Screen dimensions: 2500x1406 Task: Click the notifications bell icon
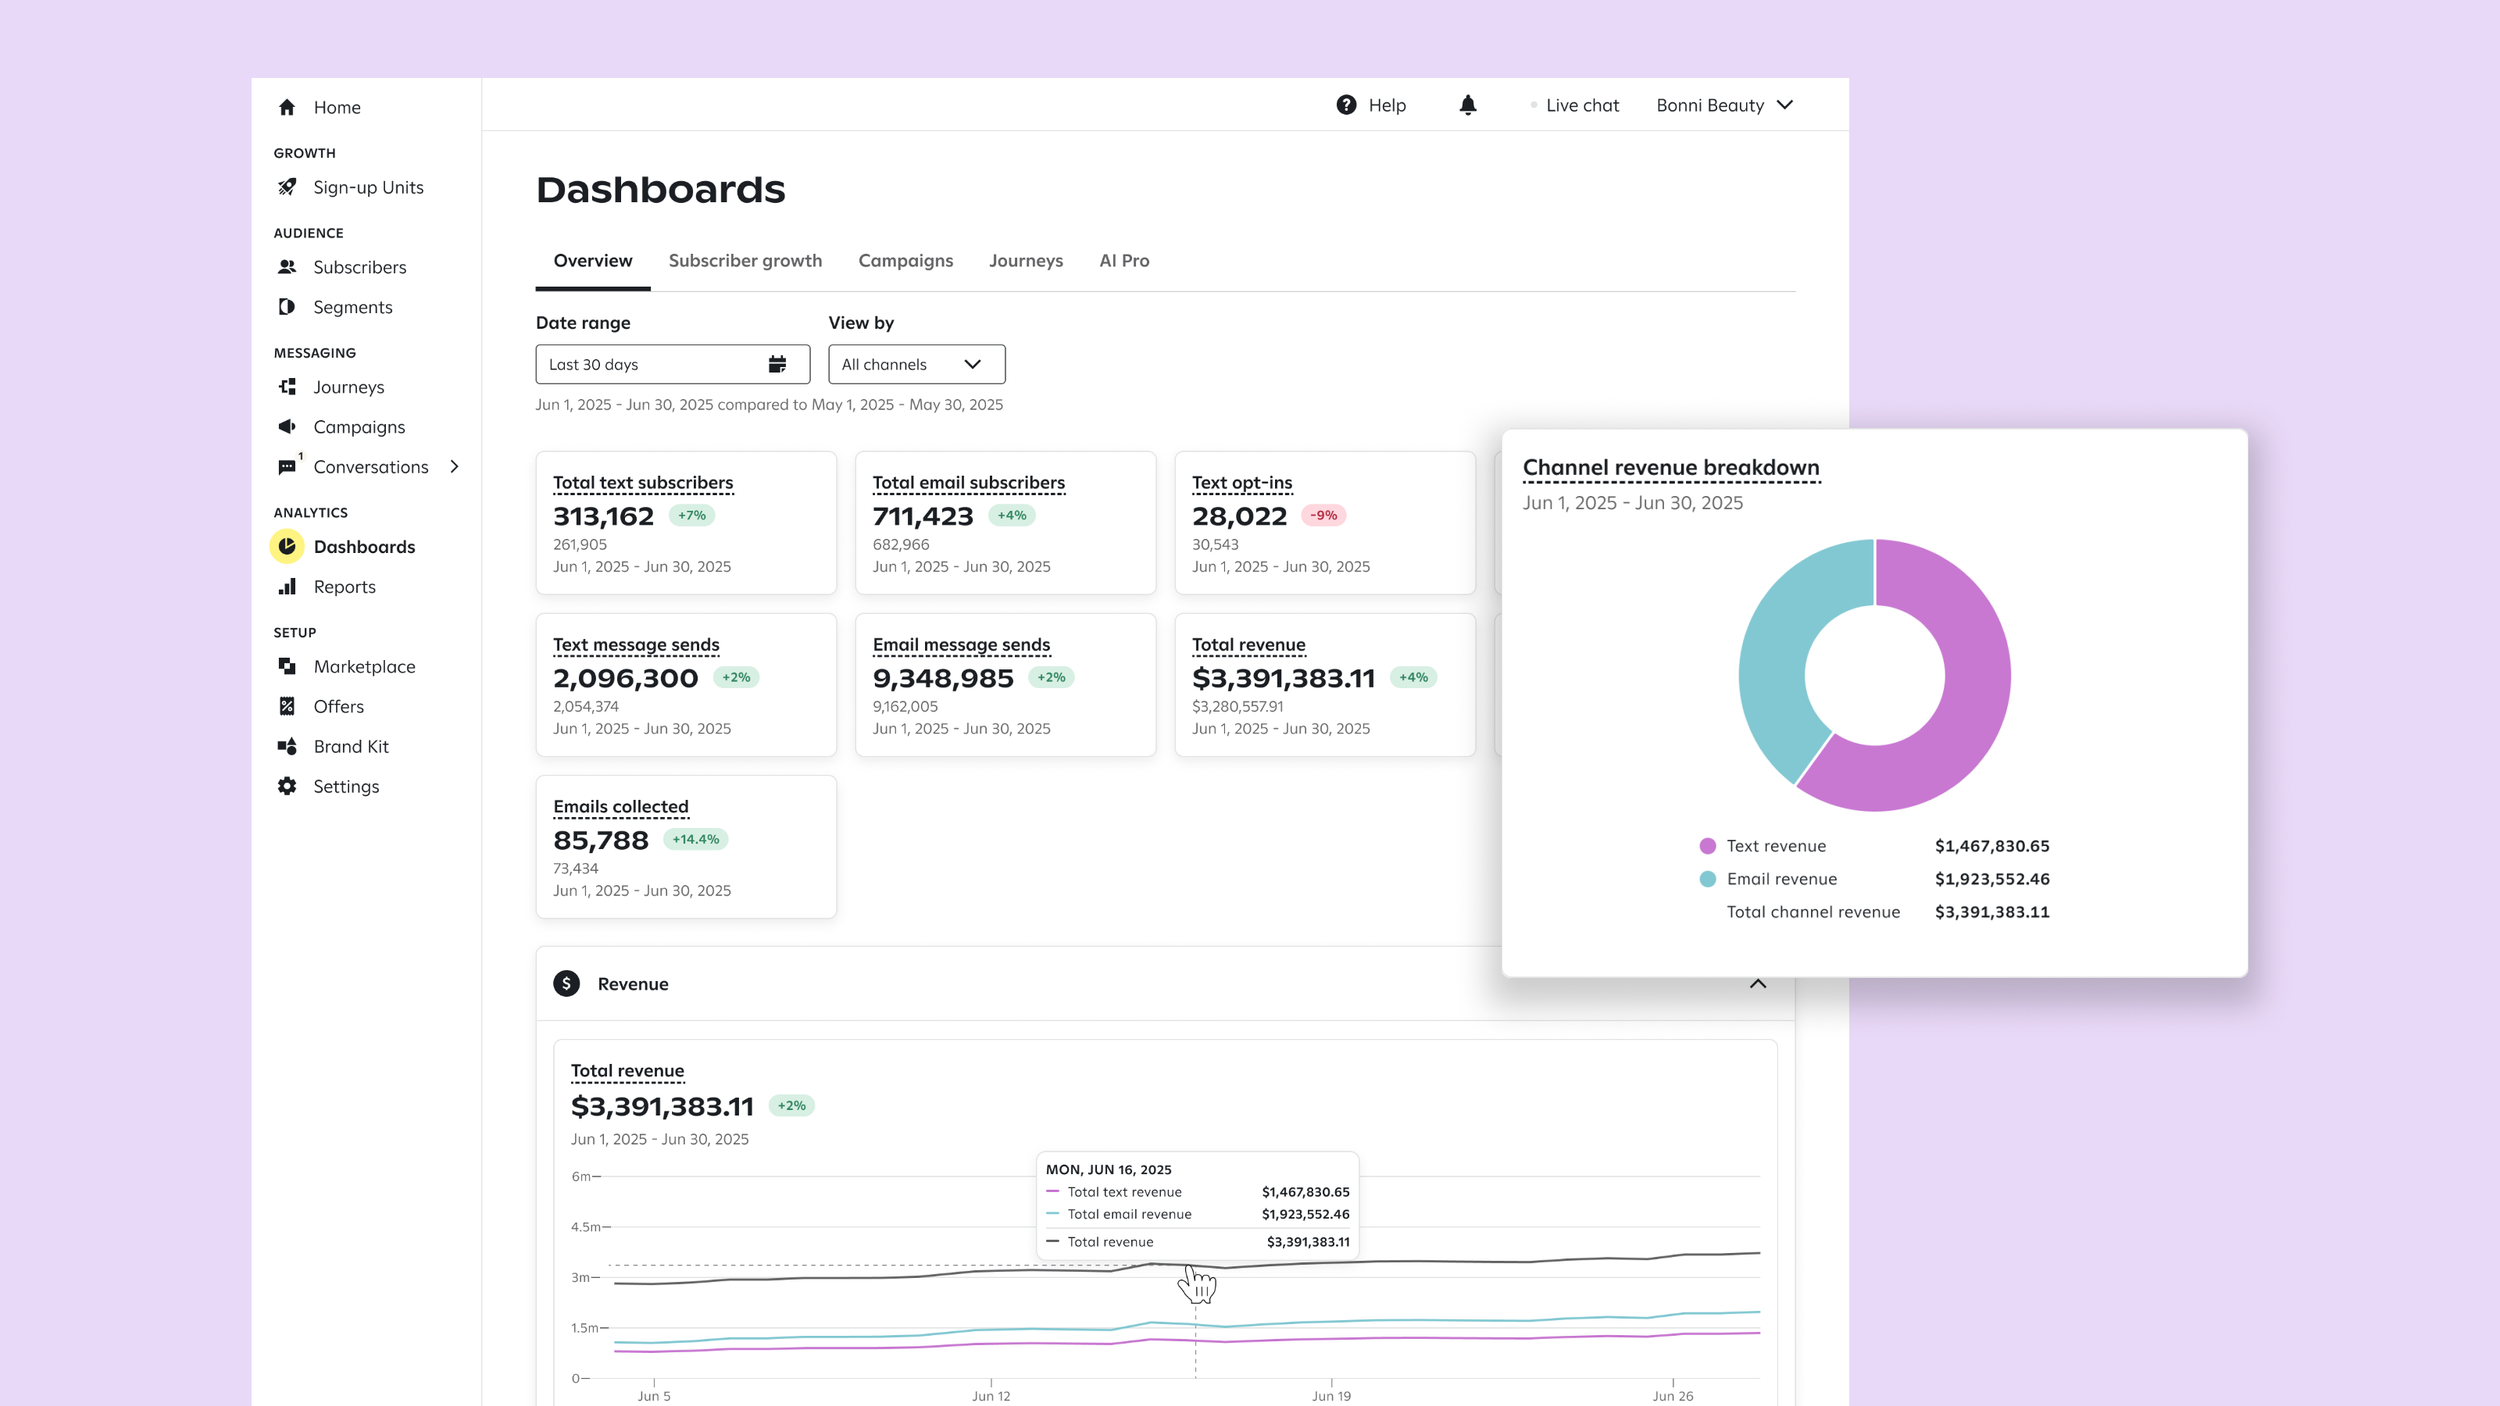1467,105
